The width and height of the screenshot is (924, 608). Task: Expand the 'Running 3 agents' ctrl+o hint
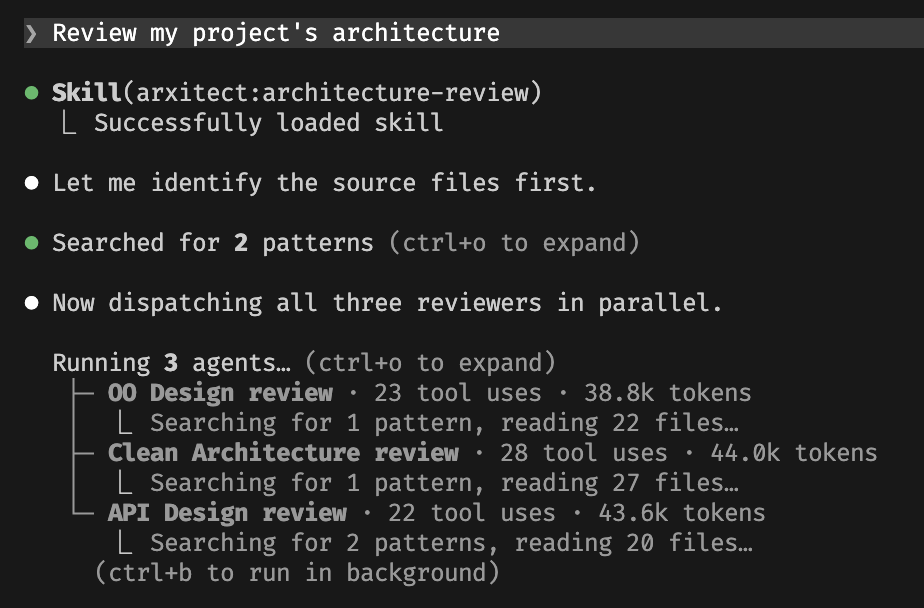[x=431, y=363]
